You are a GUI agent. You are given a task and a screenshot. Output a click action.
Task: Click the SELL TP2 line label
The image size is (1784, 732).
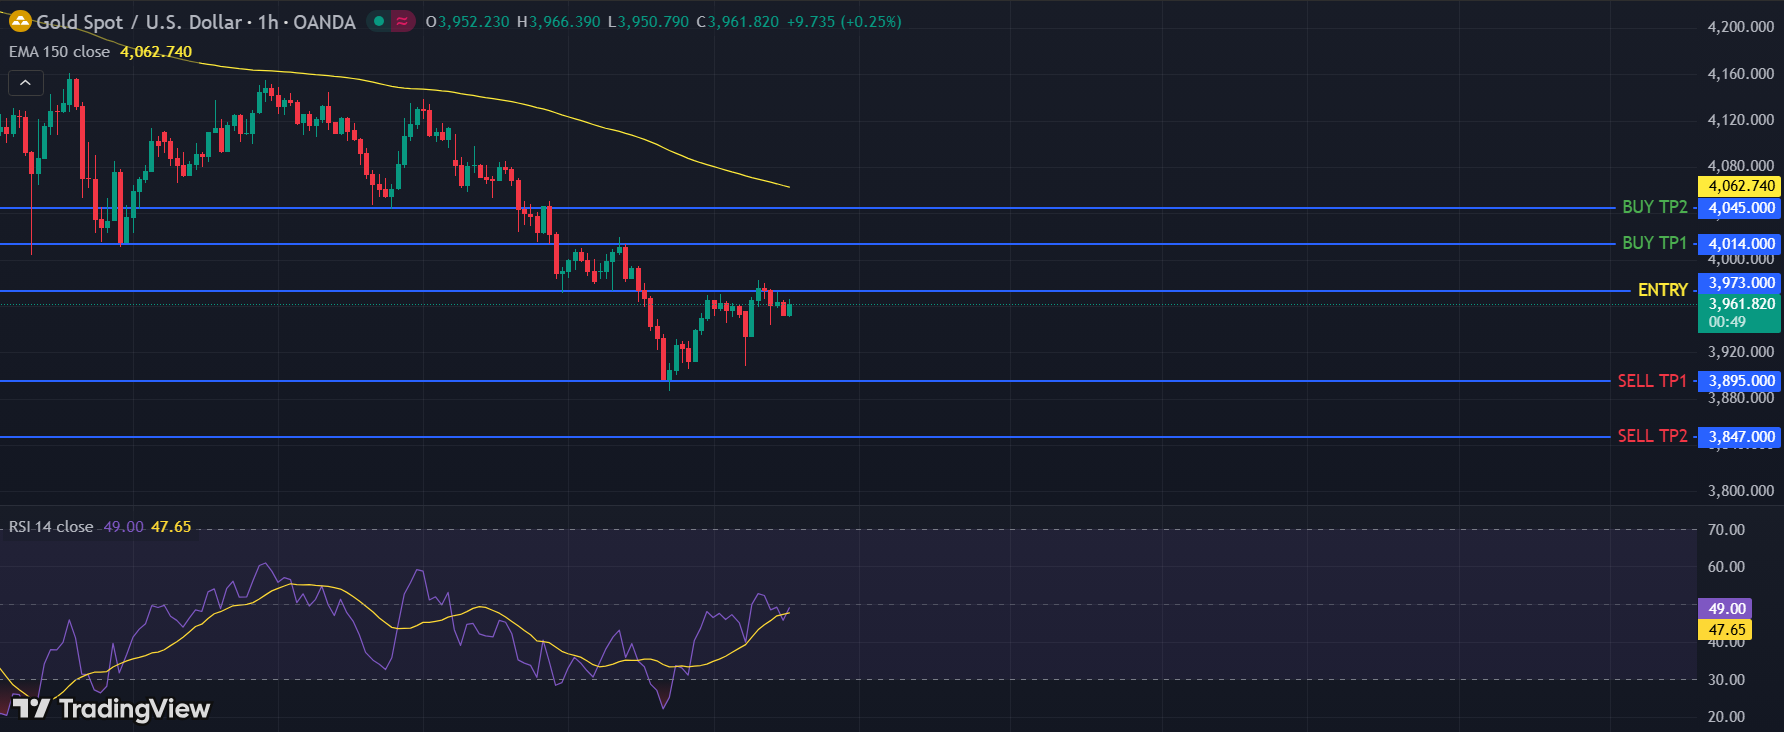click(1652, 436)
